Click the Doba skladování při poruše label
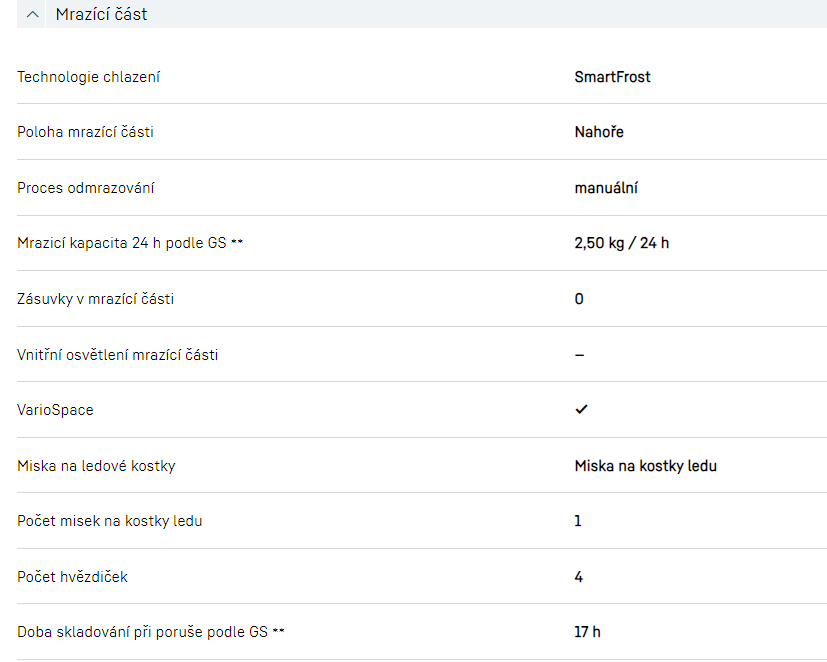 [142, 632]
